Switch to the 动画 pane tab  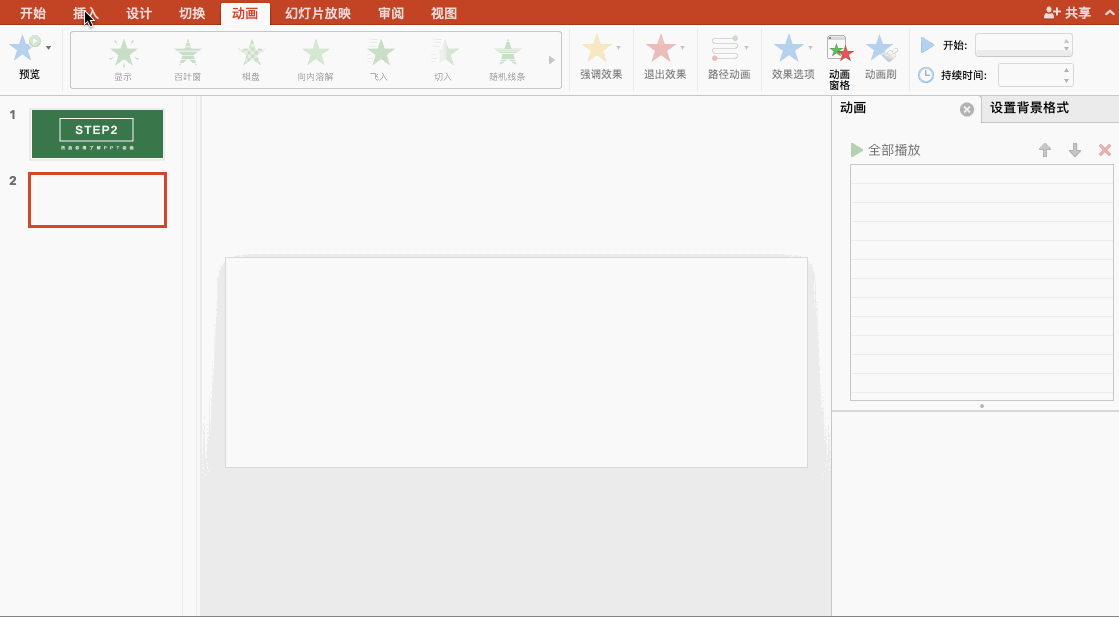853,108
